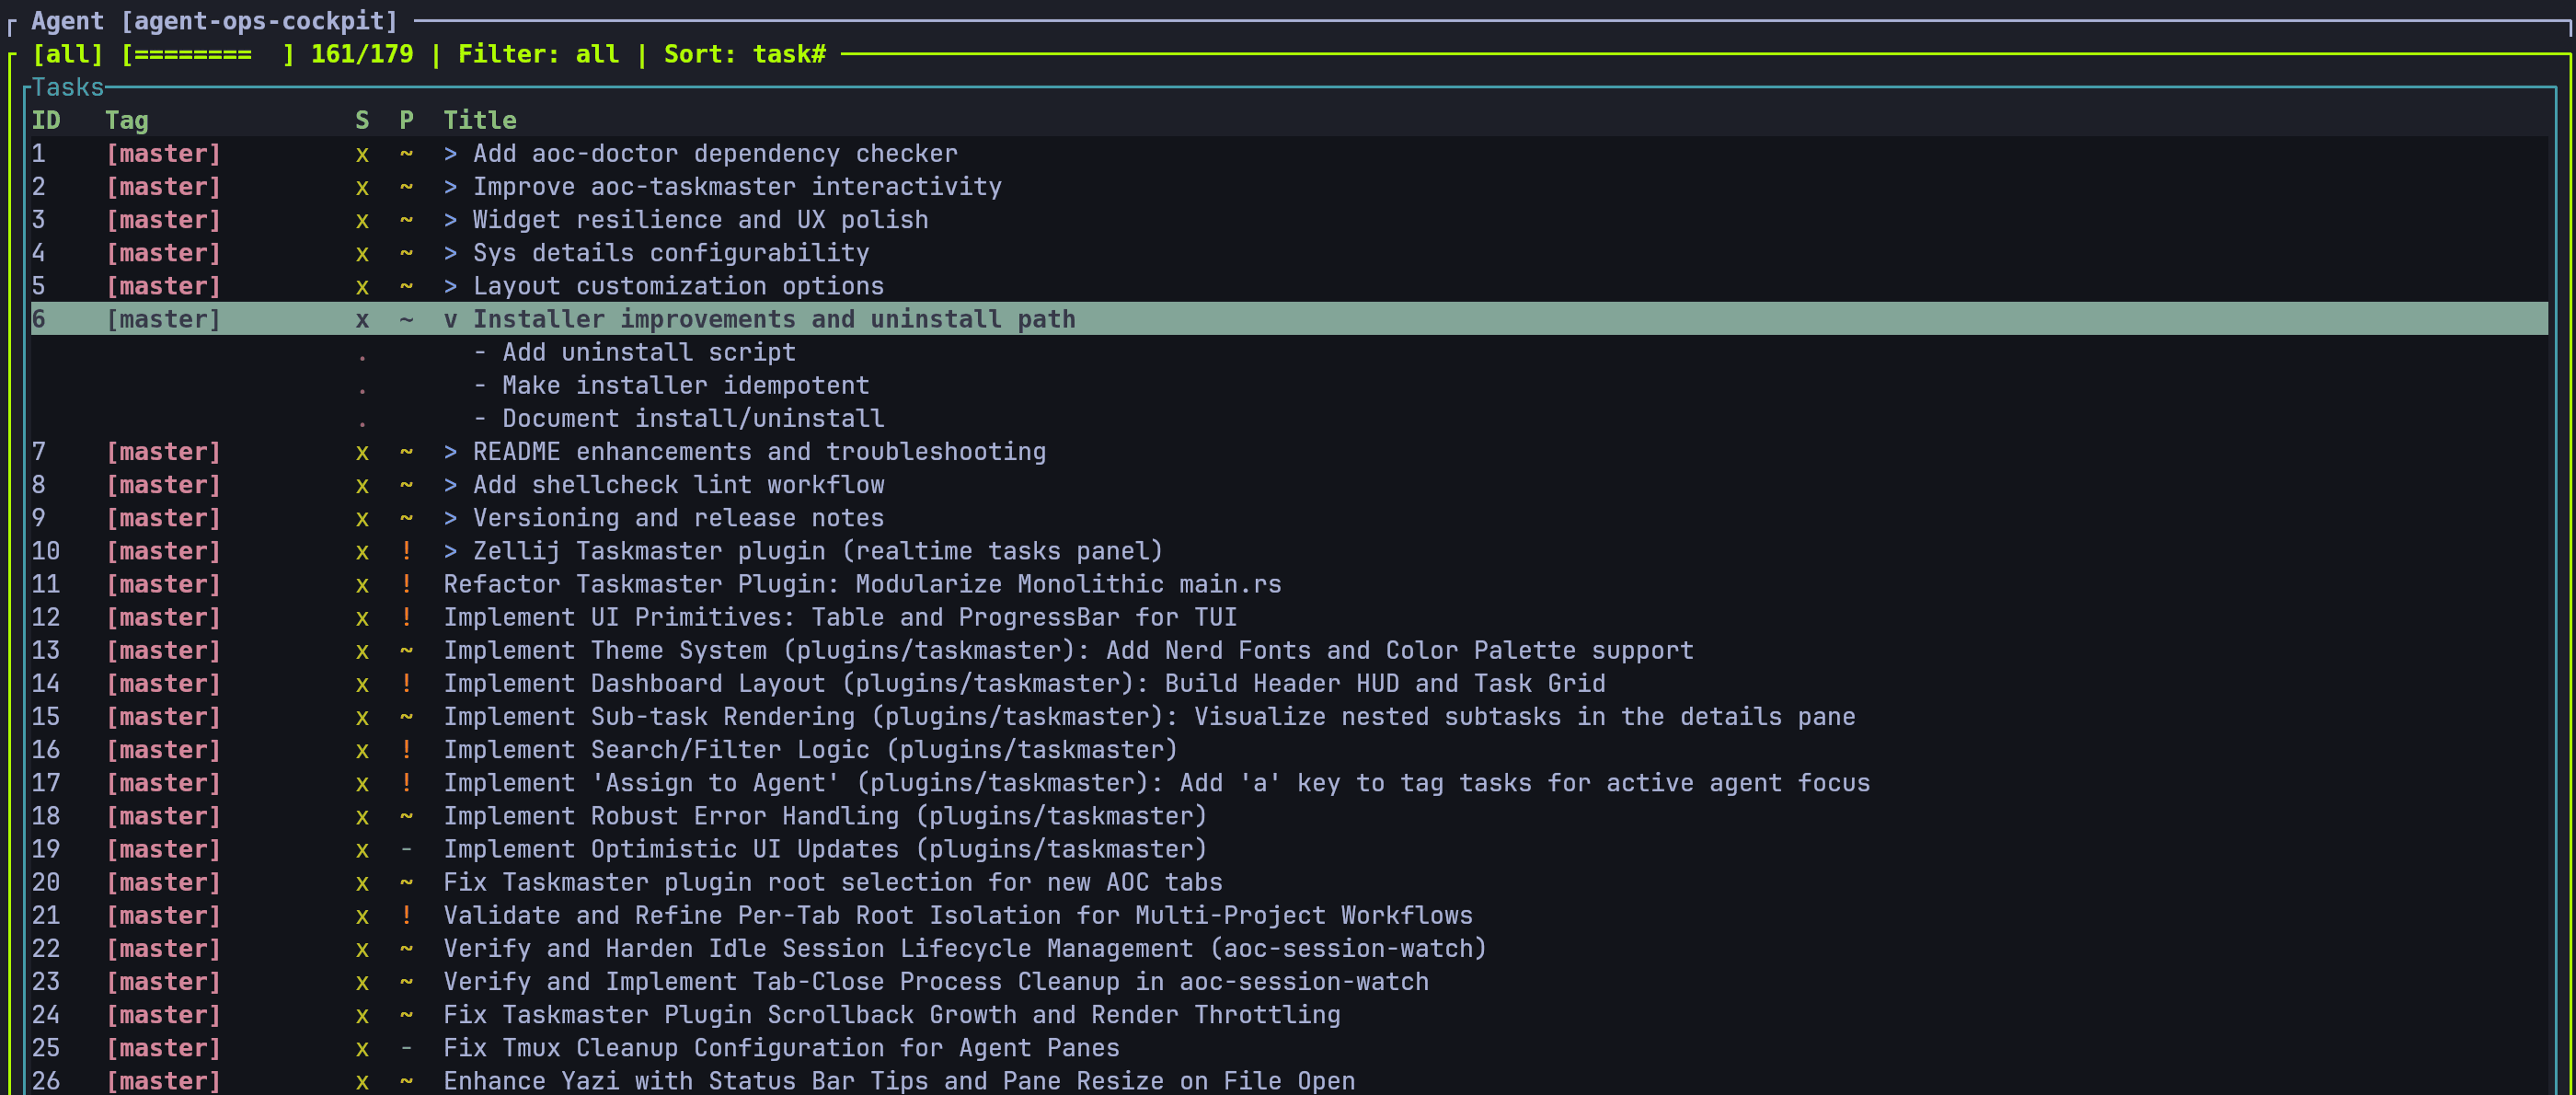Click medium priority ~ icon of task 6
This screenshot has height=1095, width=2576.
[x=406, y=319]
